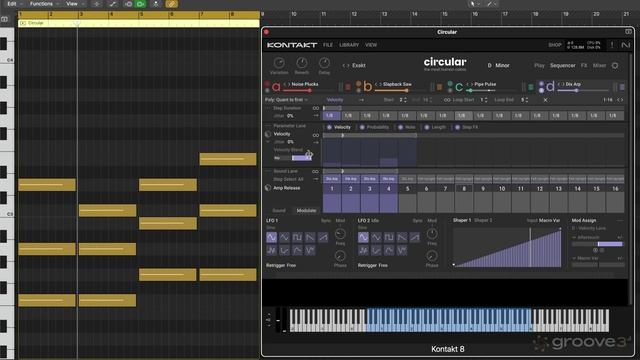Select the LFO 1 ramp up waveform icon

[x=323, y=237]
